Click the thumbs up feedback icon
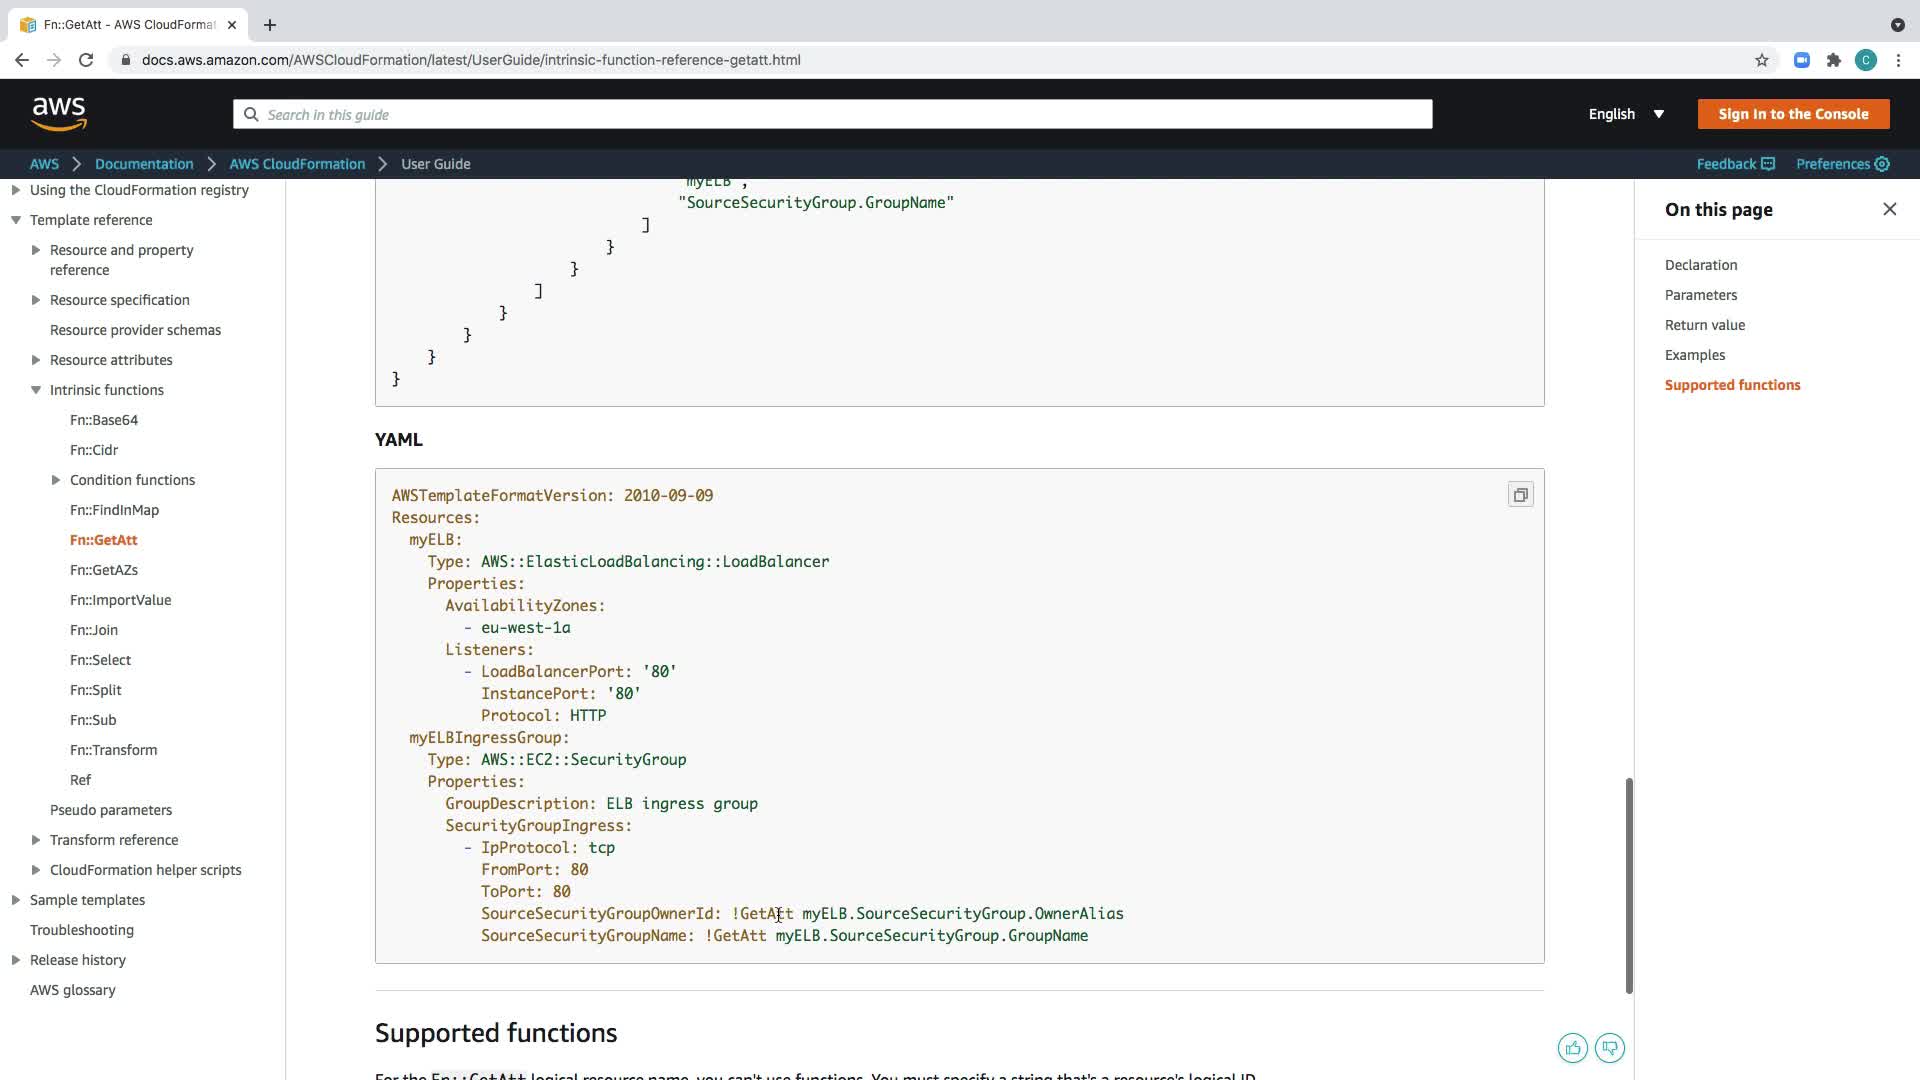 [x=1572, y=1048]
